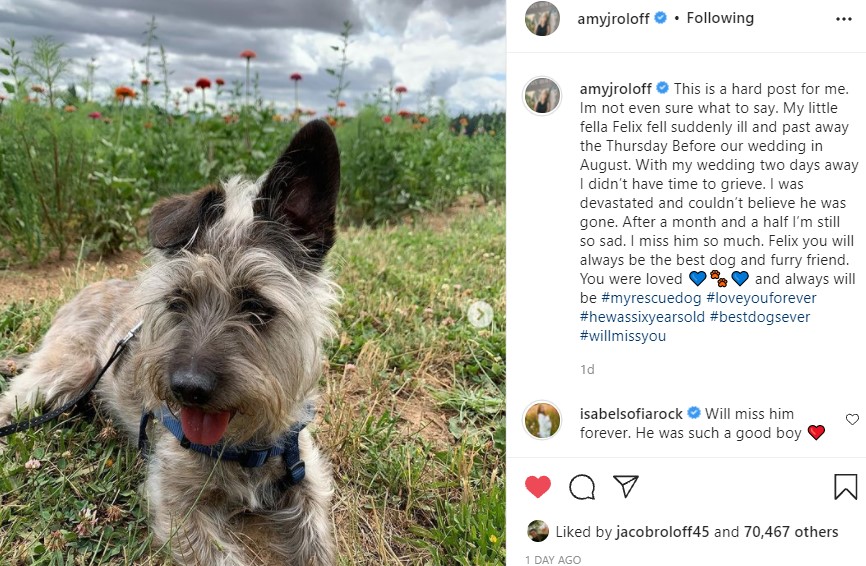Open #loveyouforever hashtag

point(761,298)
